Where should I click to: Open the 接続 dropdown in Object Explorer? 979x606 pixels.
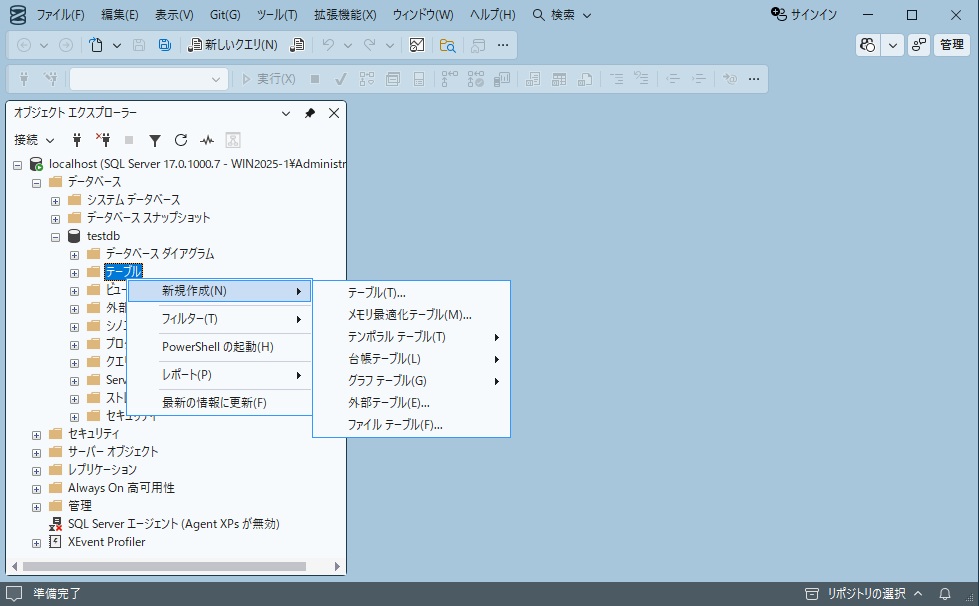coord(33,140)
